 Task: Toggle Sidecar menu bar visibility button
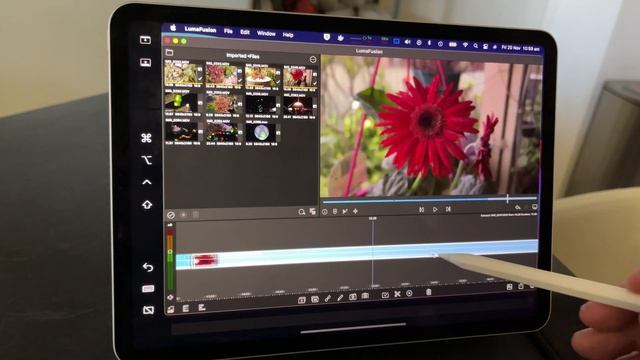(145, 40)
